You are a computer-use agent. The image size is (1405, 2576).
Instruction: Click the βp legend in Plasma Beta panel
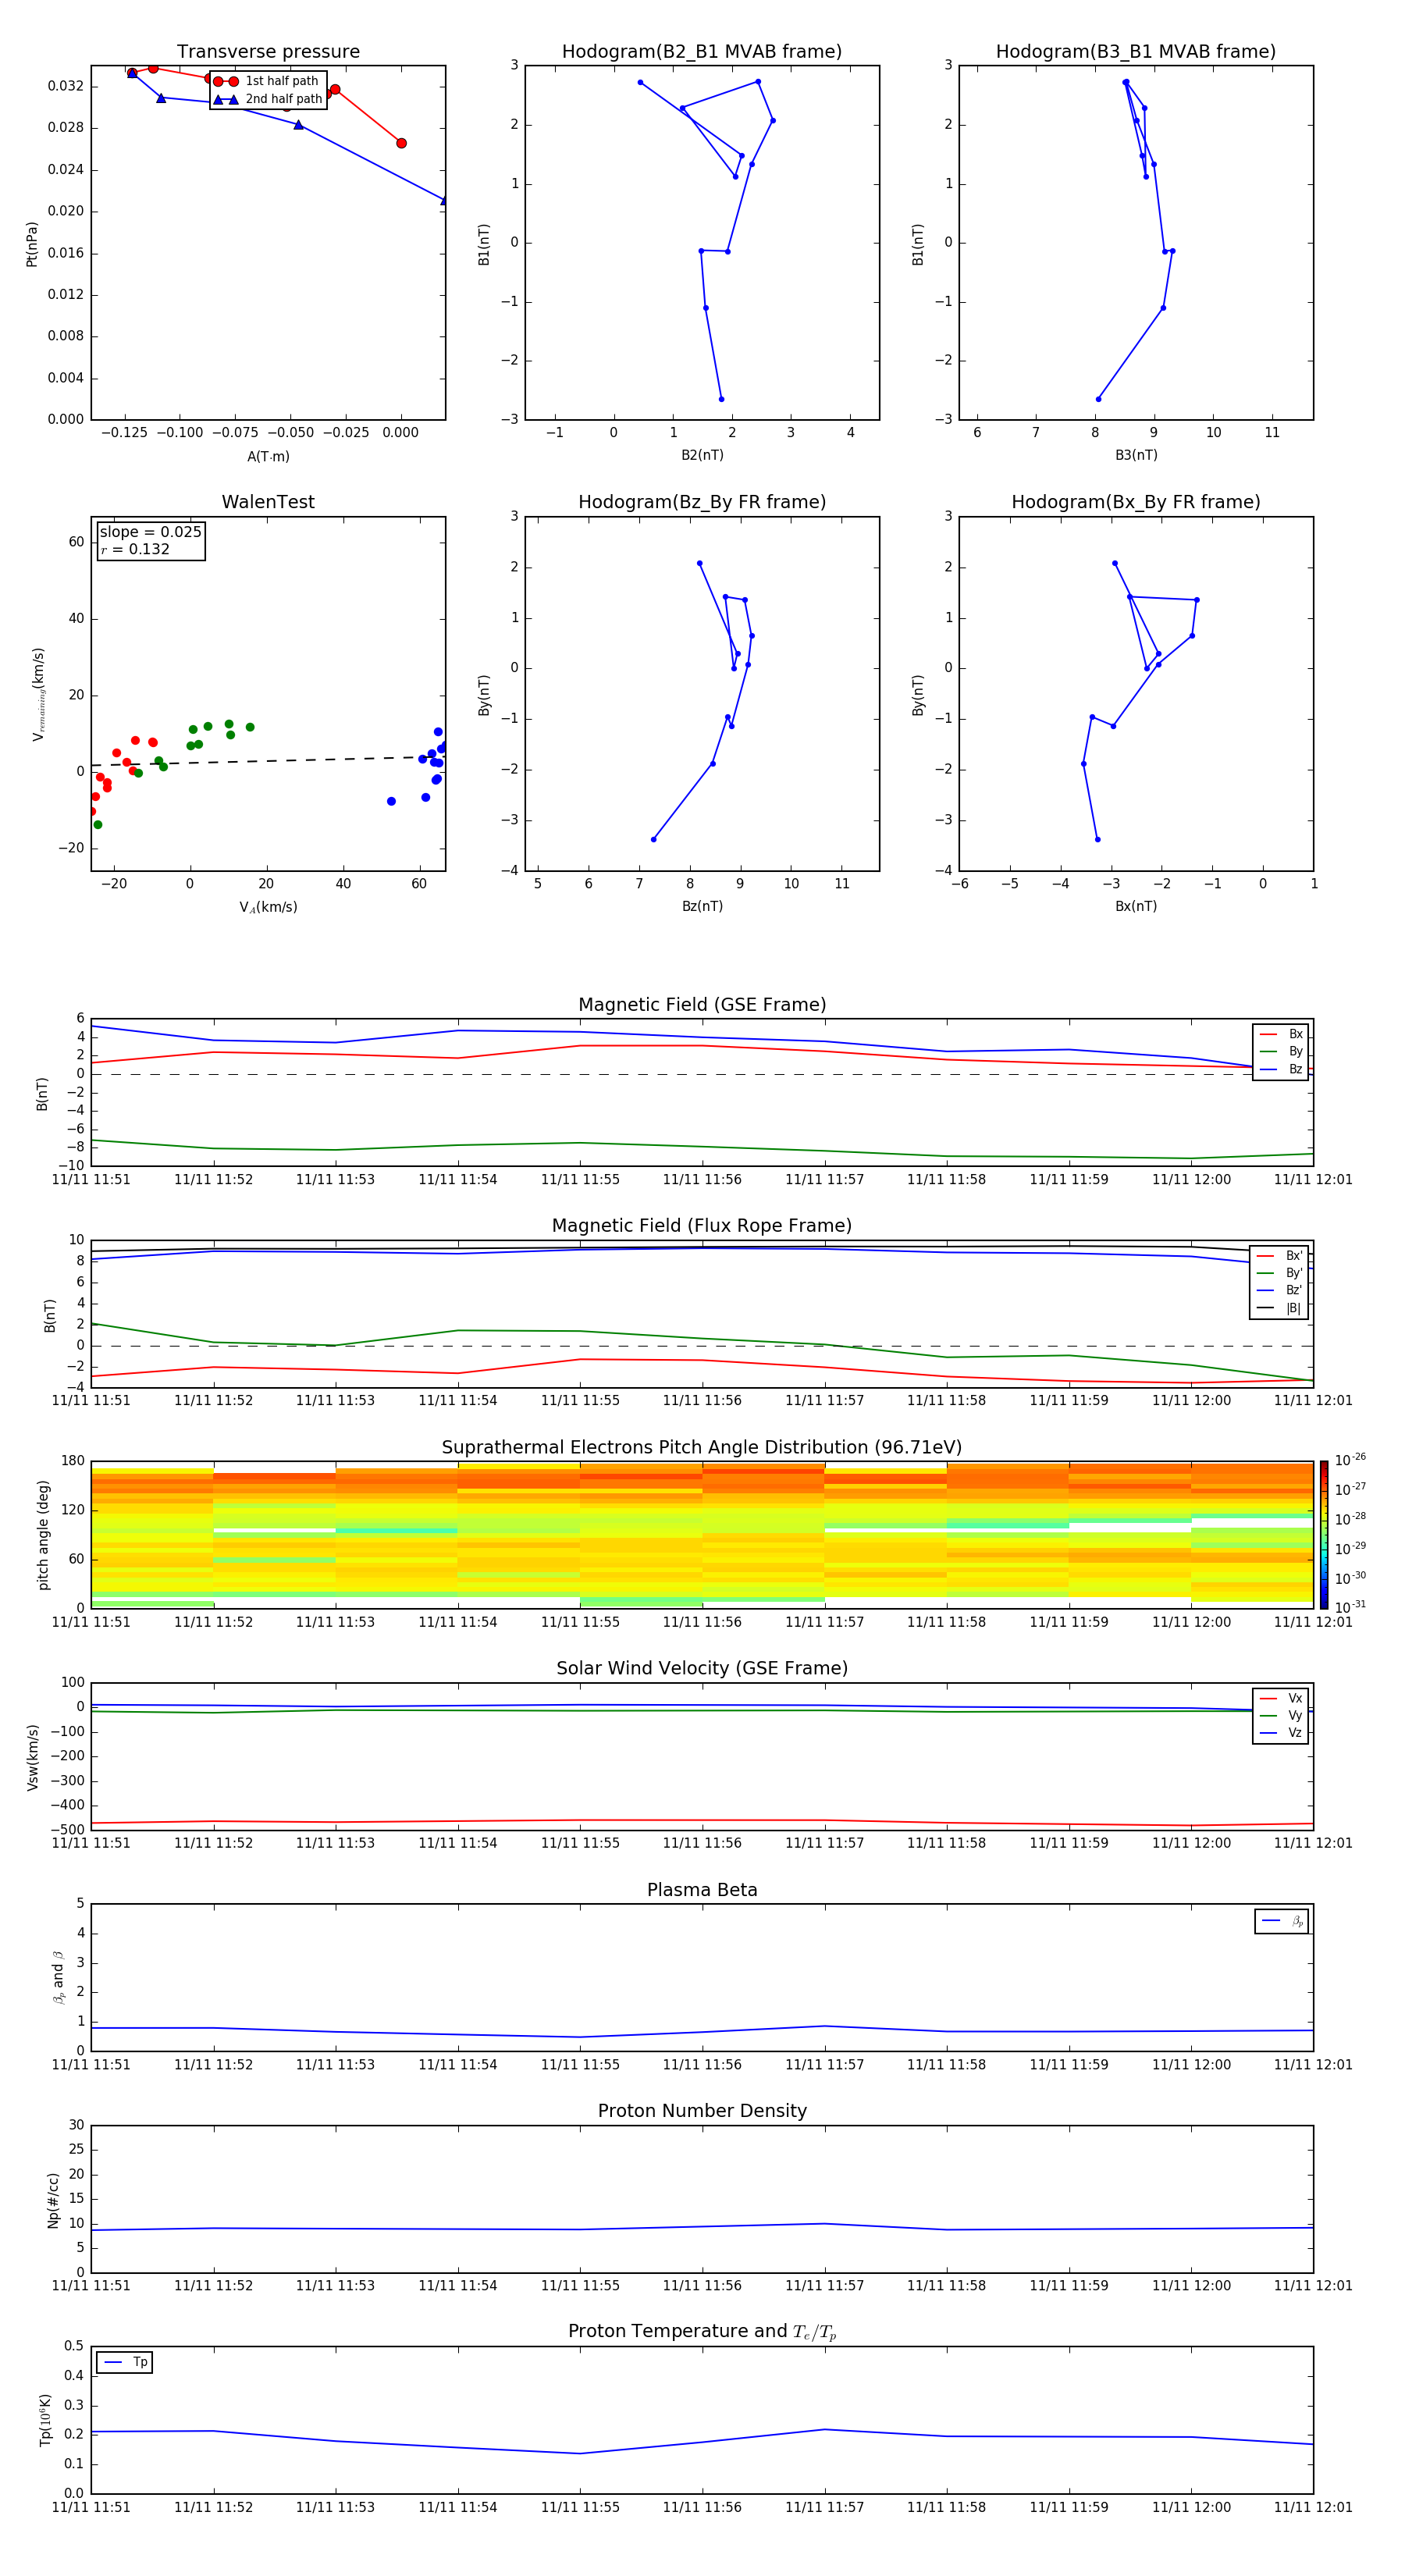pyautogui.click(x=1282, y=1921)
